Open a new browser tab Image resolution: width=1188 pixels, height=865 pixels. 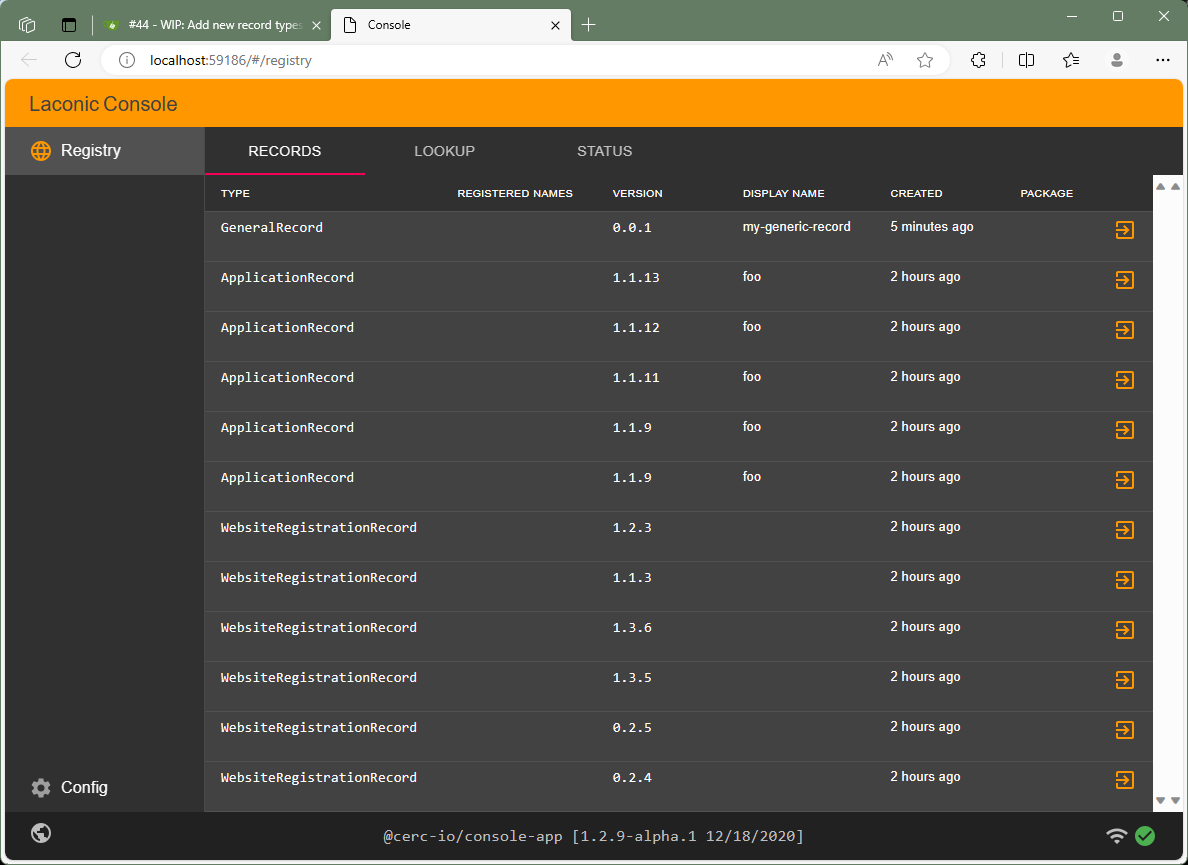pyautogui.click(x=589, y=25)
